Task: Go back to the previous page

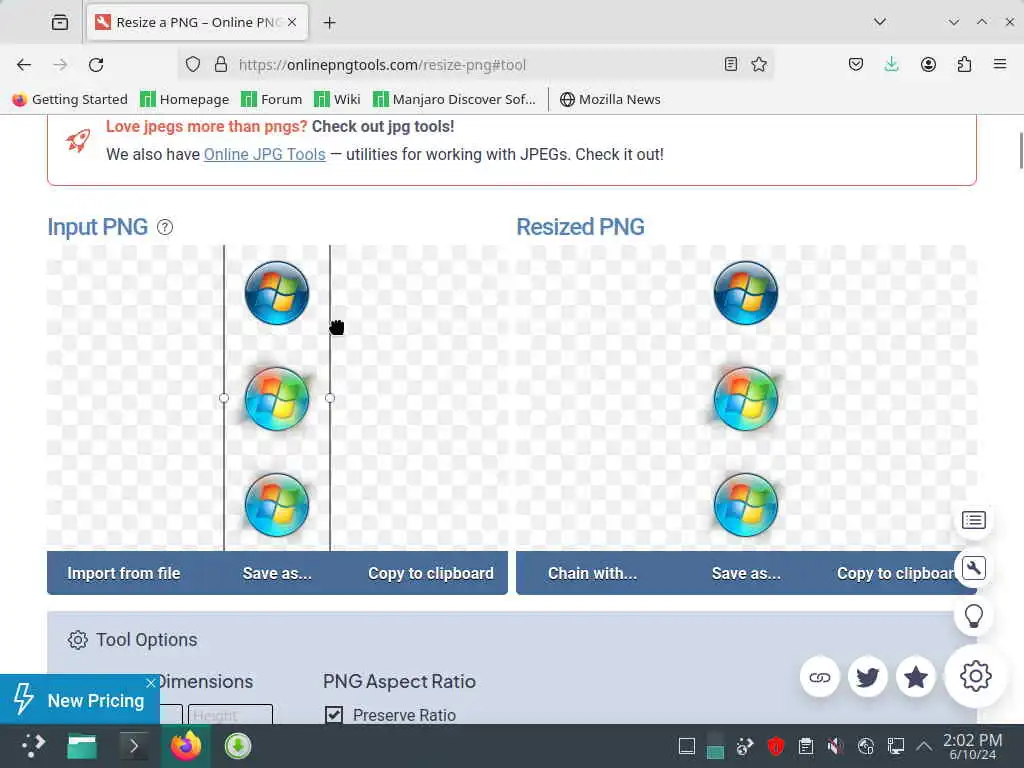Action: (x=24, y=65)
